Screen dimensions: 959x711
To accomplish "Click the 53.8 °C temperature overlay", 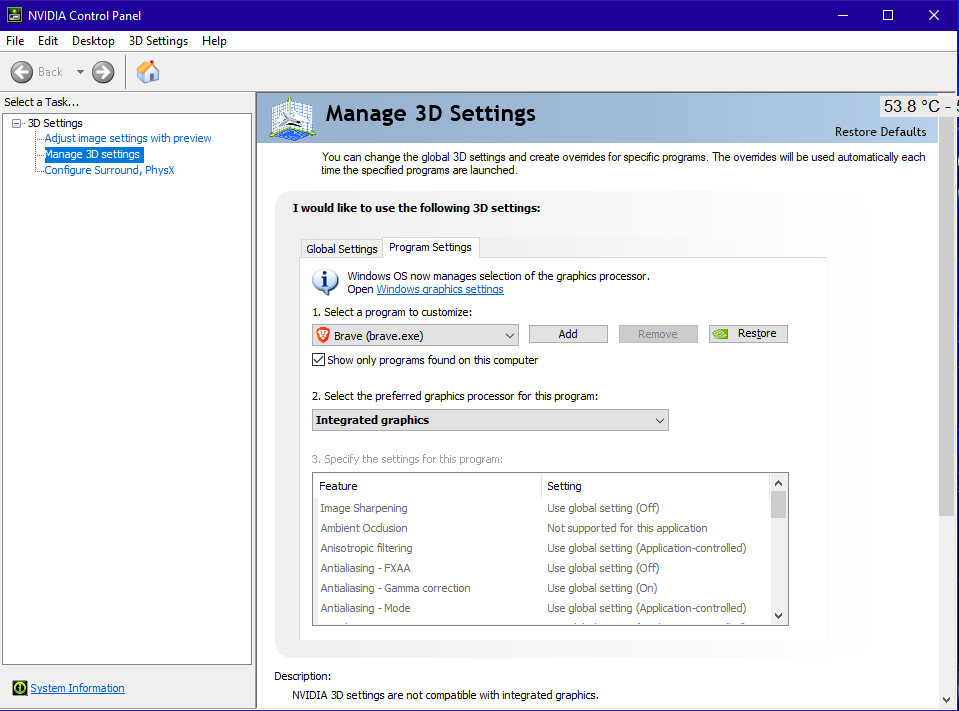I will (918, 106).
